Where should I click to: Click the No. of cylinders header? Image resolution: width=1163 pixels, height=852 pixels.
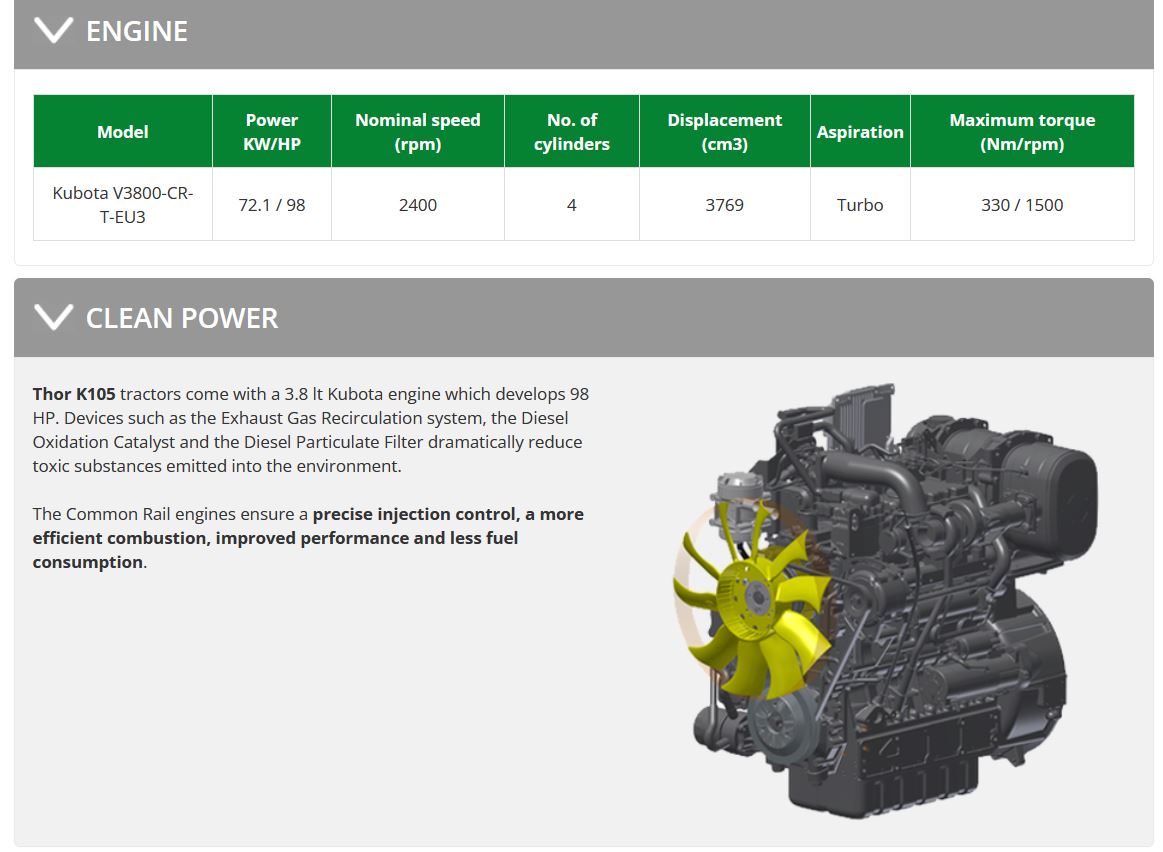click(572, 132)
